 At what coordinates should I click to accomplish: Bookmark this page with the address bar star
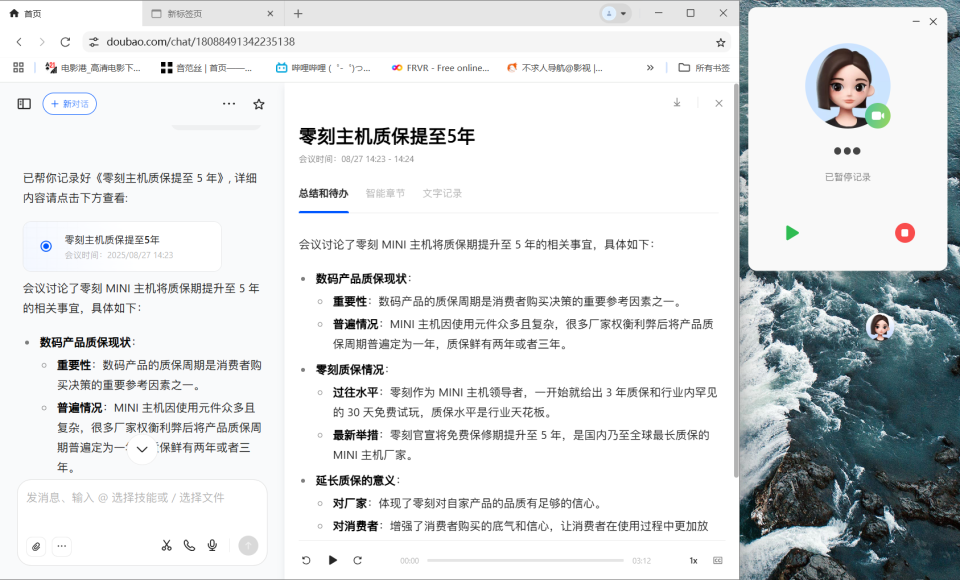point(721,42)
